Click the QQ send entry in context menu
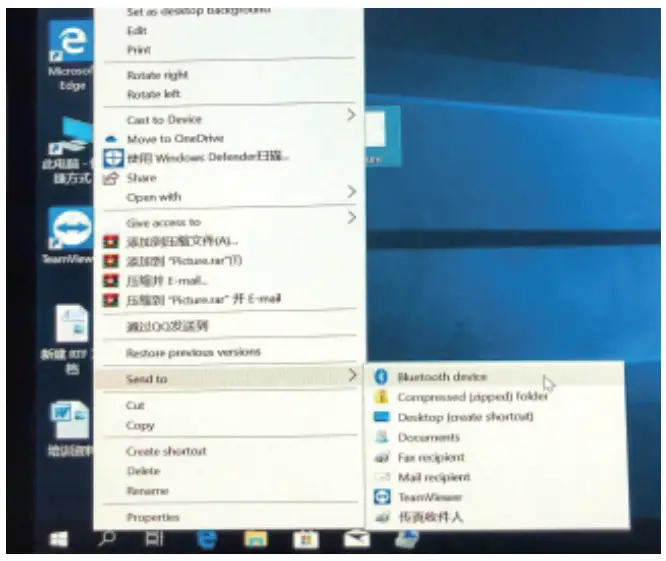The image size is (666, 561). (x=167, y=326)
